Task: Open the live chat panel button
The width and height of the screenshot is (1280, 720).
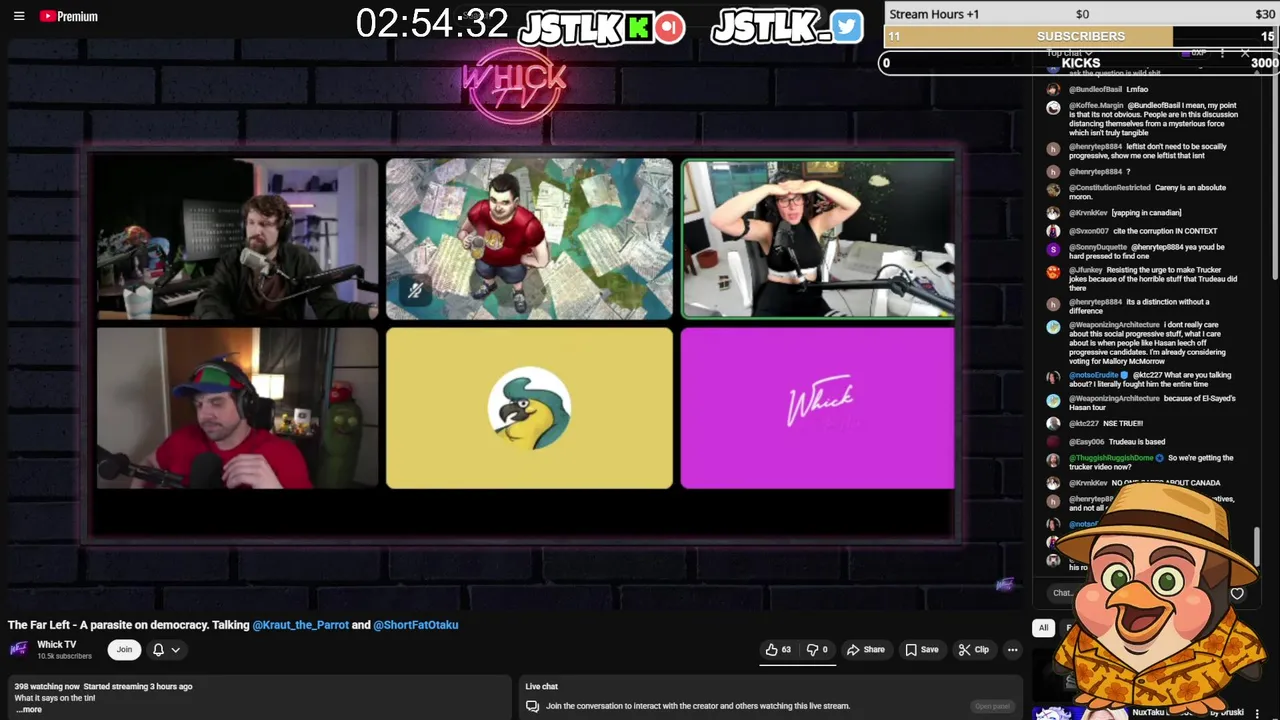Action: point(992,706)
